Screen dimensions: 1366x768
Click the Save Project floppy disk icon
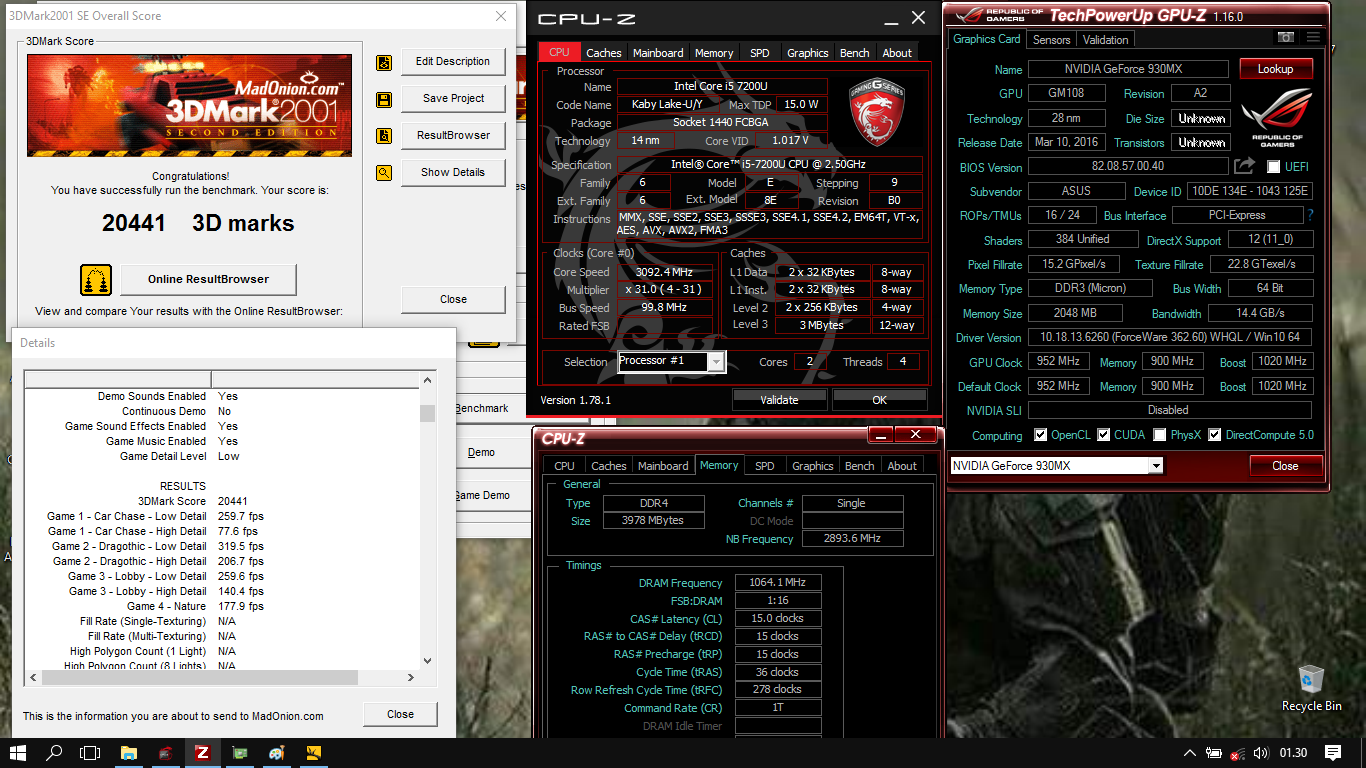pos(384,99)
